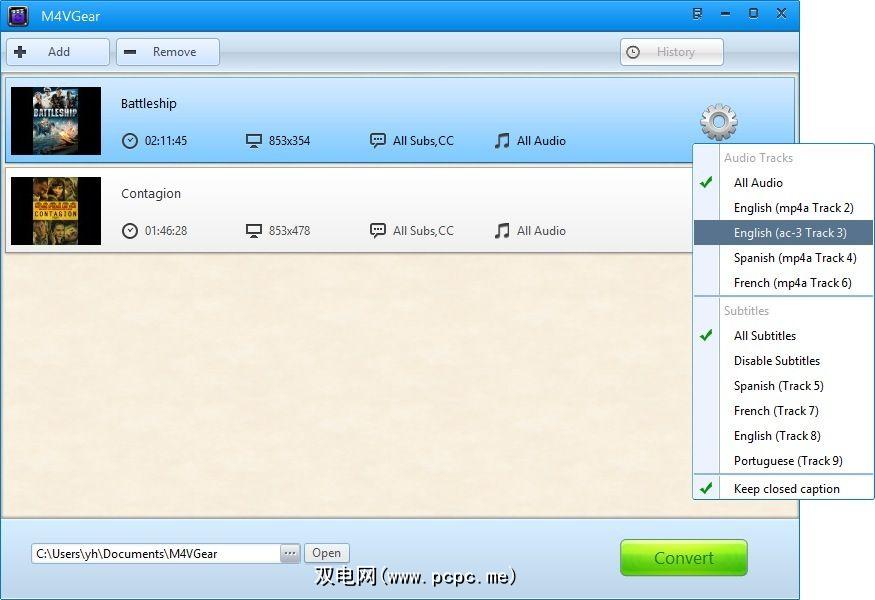Click Contagion All Audio text
This screenshot has height=600, width=875.
[x=541, y=231]
